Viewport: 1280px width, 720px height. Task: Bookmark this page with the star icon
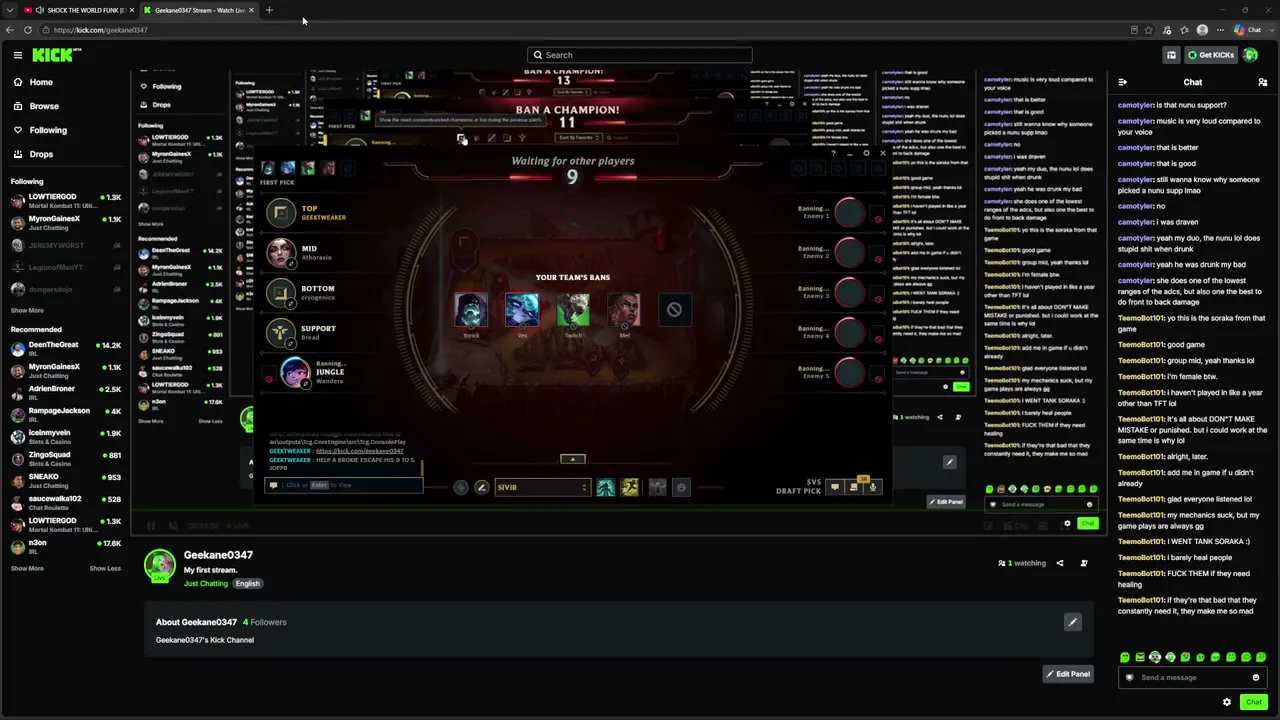tap(1149, 30)
